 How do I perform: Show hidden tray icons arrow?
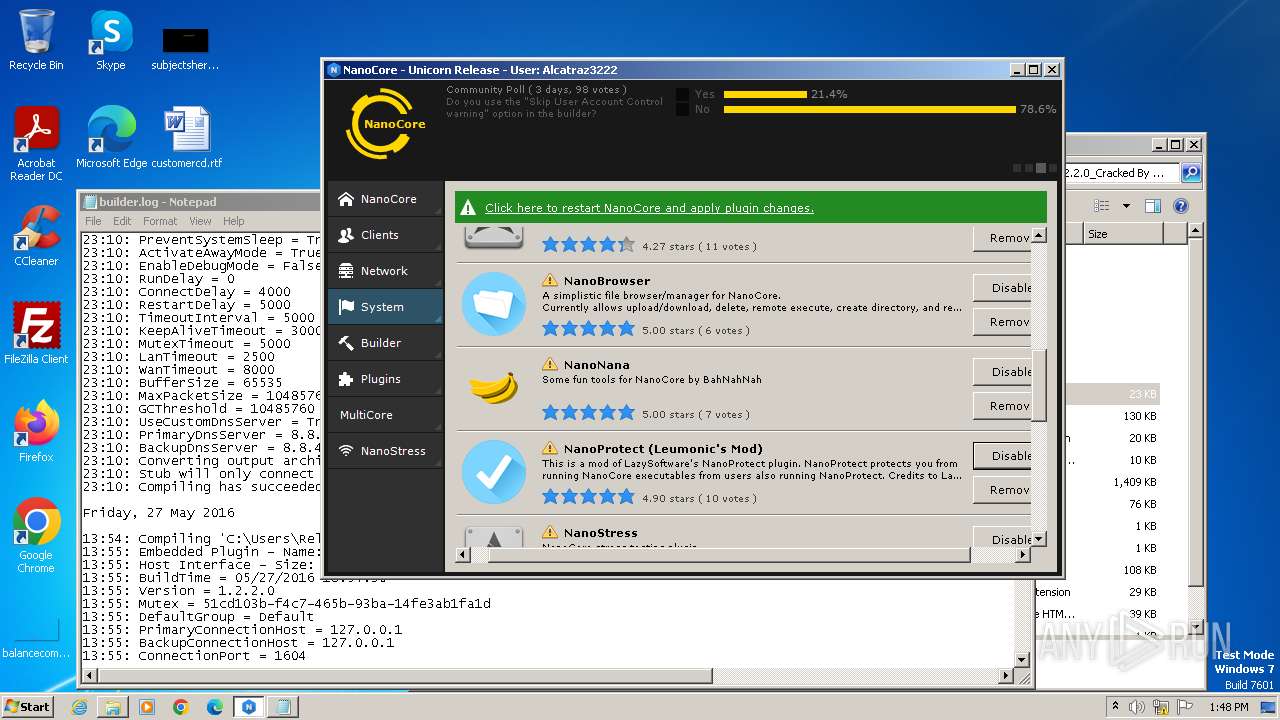tap(1115, 707)
